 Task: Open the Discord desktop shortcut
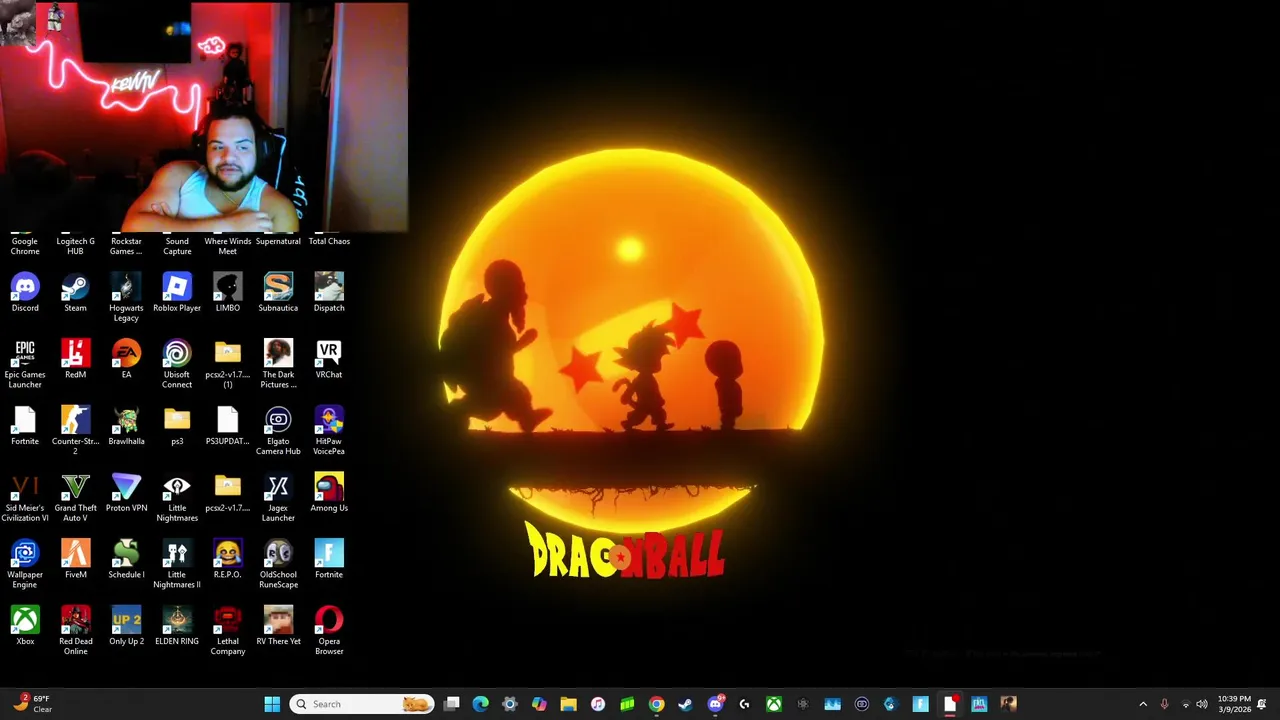(25, 292)
